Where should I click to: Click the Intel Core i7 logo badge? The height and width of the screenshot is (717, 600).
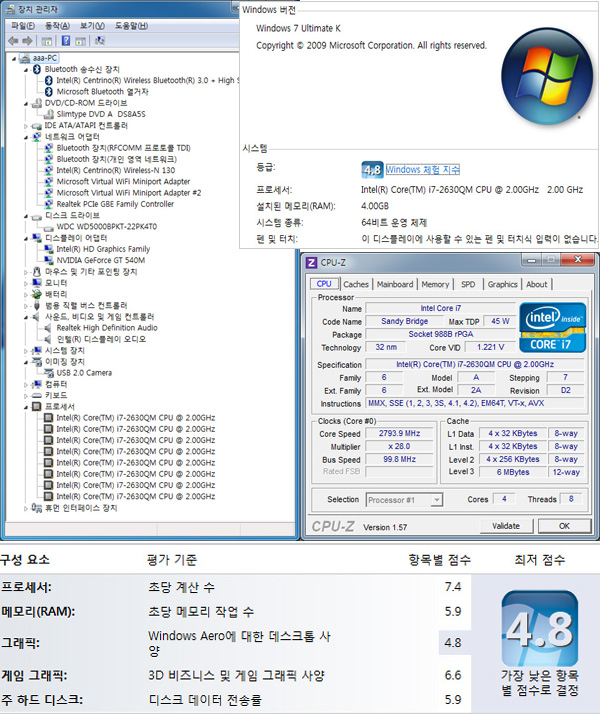pos(552,327)
